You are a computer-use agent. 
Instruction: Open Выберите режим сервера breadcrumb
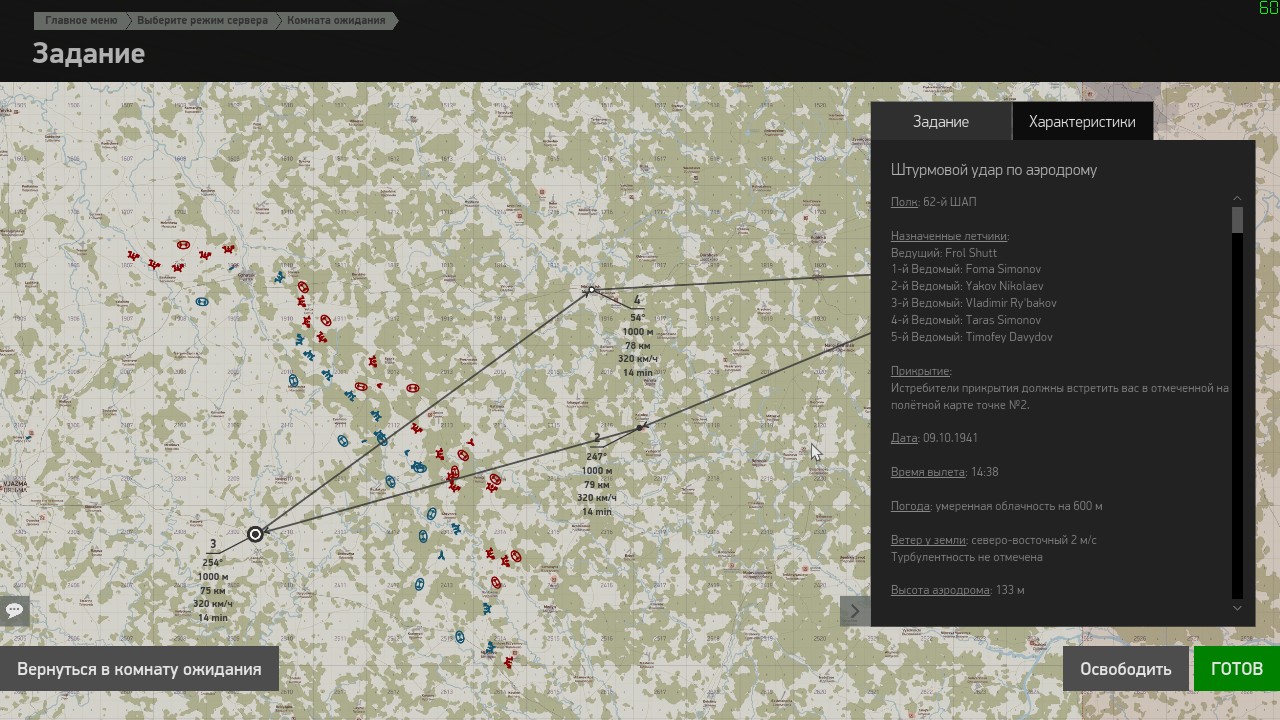point(202,20)
